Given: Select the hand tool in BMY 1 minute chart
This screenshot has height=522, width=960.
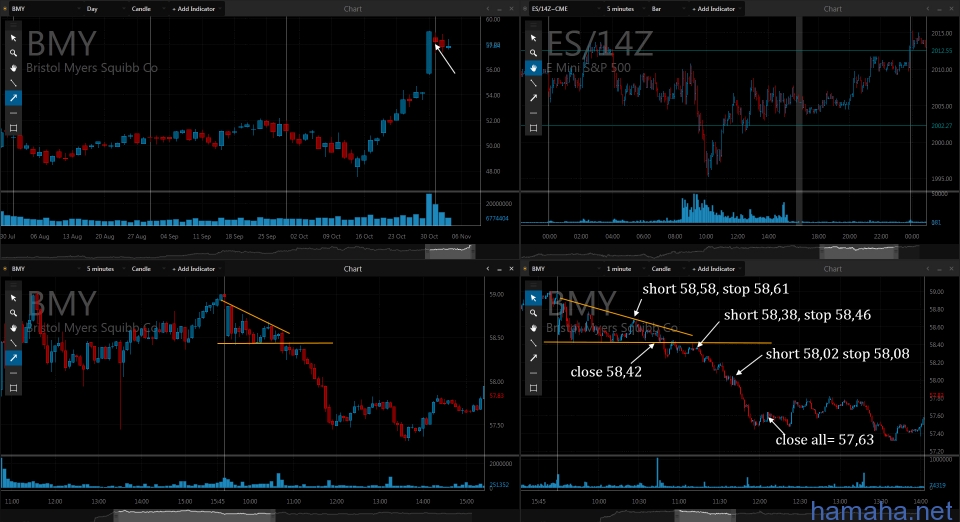Looking at the screenshot, I should pos(533,328).
